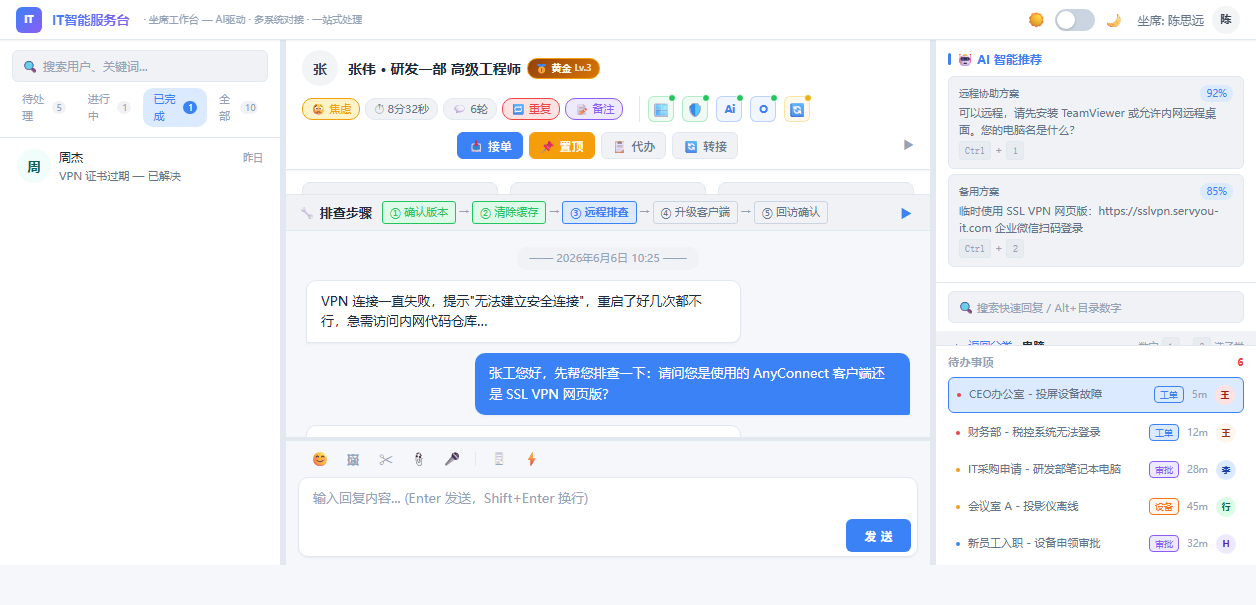The image size is (1256, 605).
Task: Open the blue circle status icon
Action: pos(763,109)
